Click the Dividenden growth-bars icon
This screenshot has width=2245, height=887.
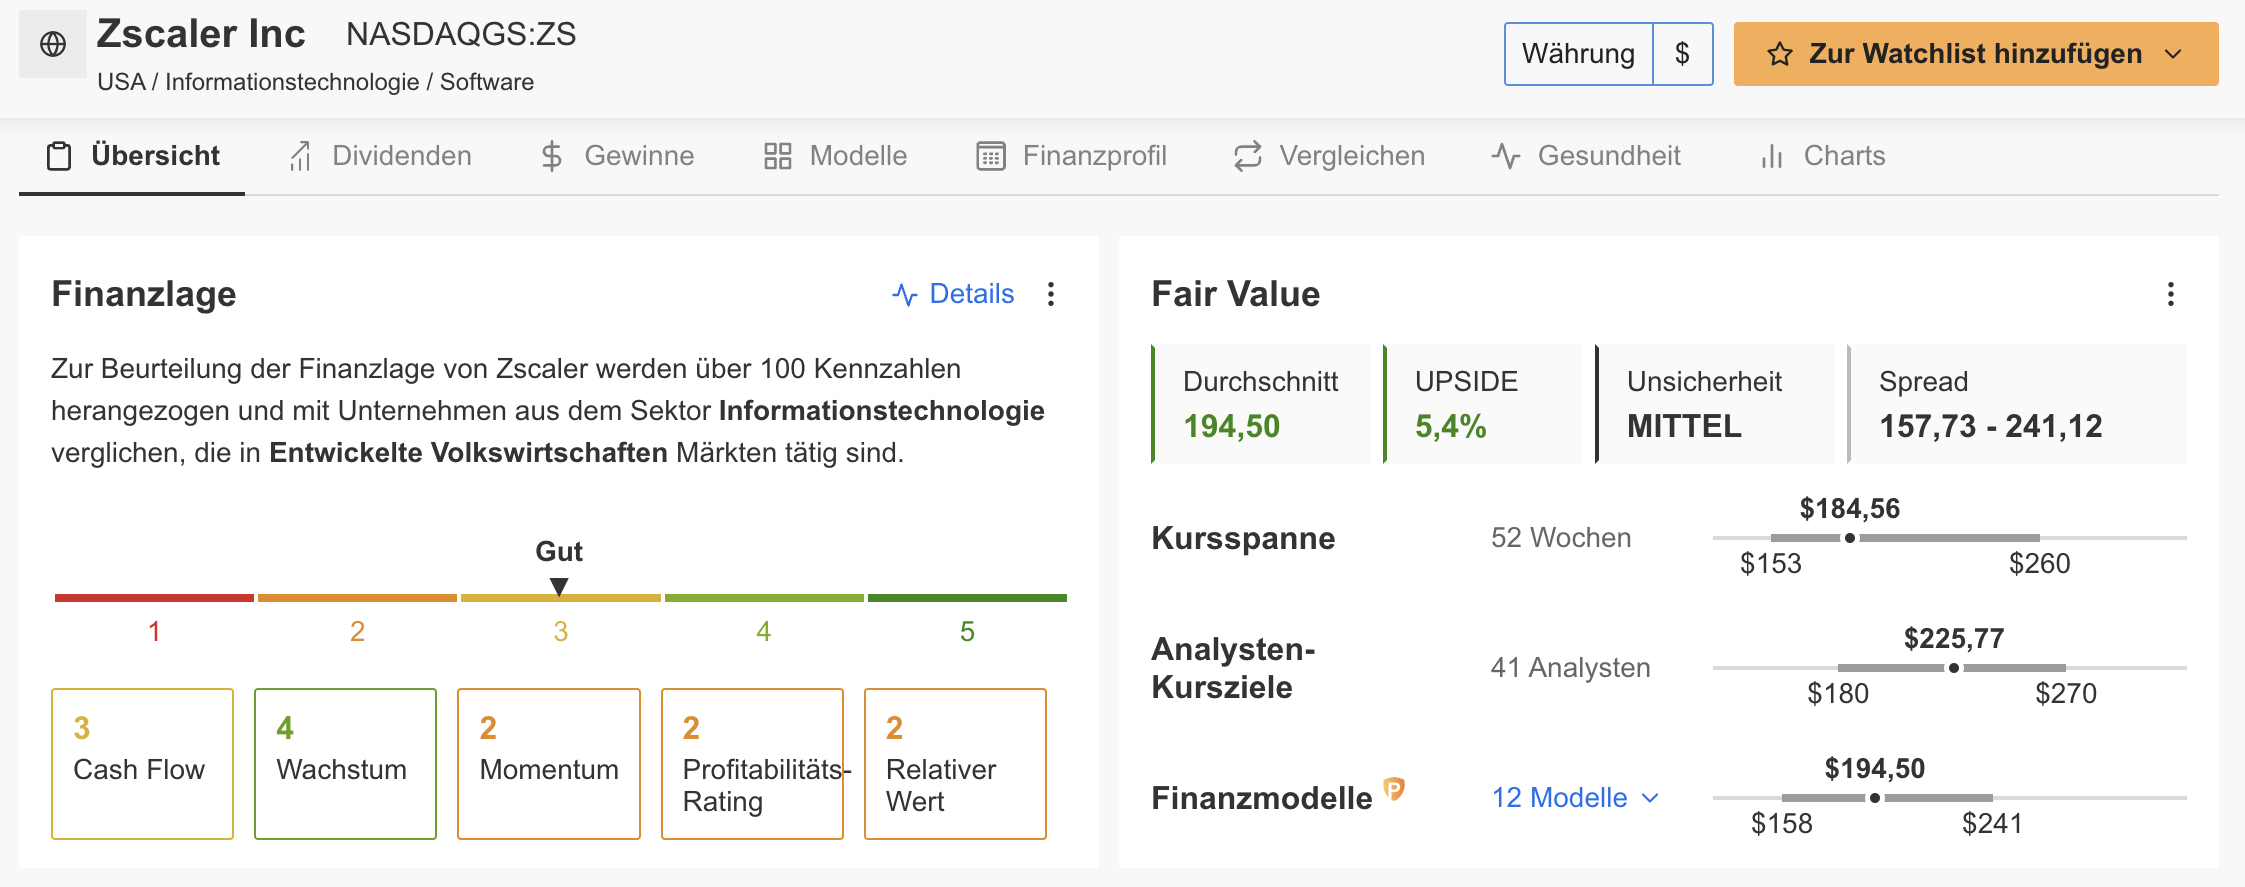coord(300,156)
